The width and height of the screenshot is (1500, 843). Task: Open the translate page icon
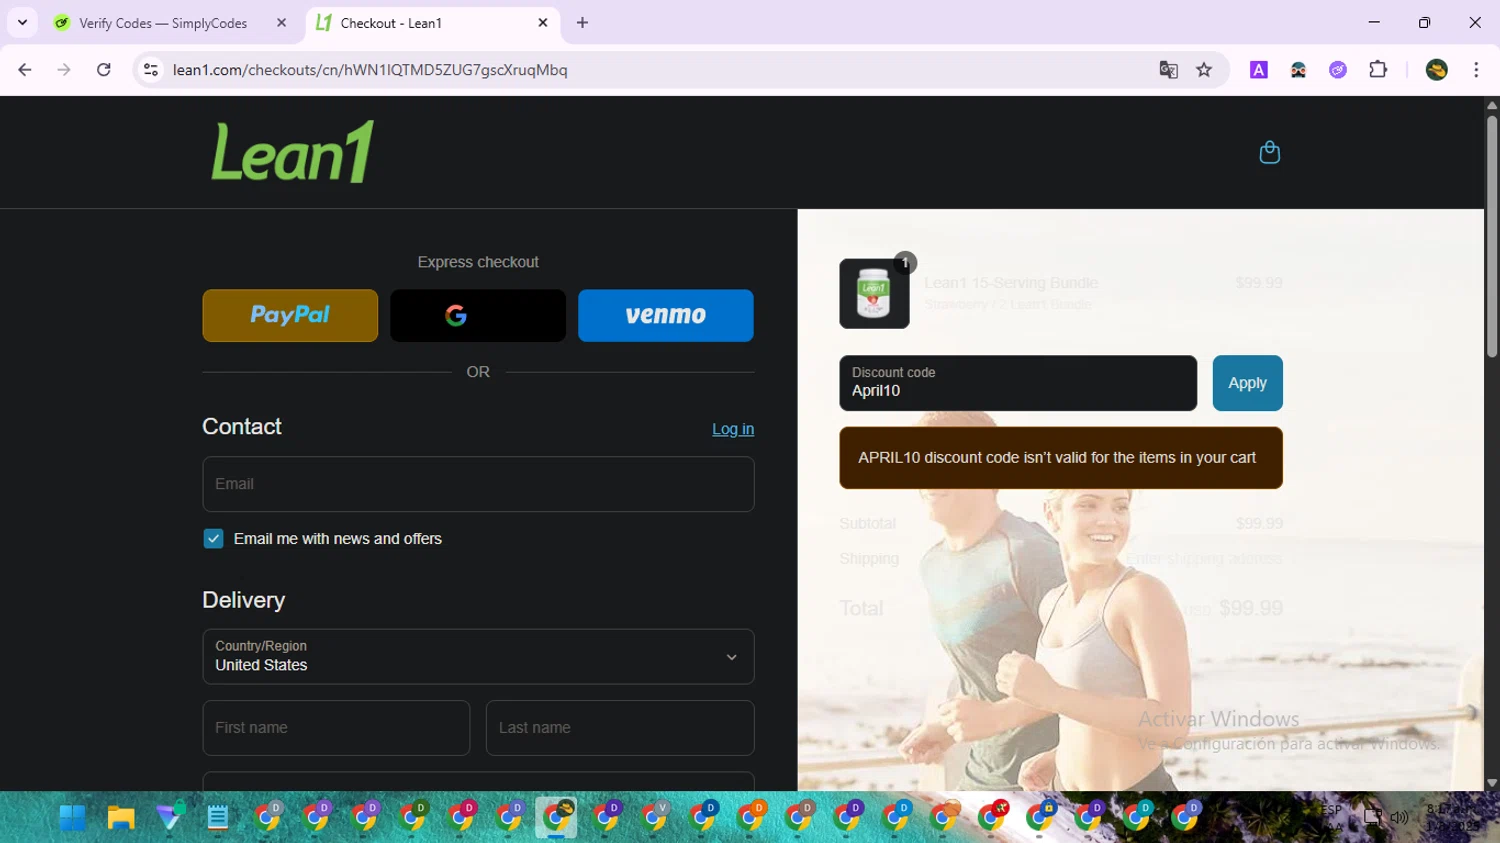[1168, 70]
